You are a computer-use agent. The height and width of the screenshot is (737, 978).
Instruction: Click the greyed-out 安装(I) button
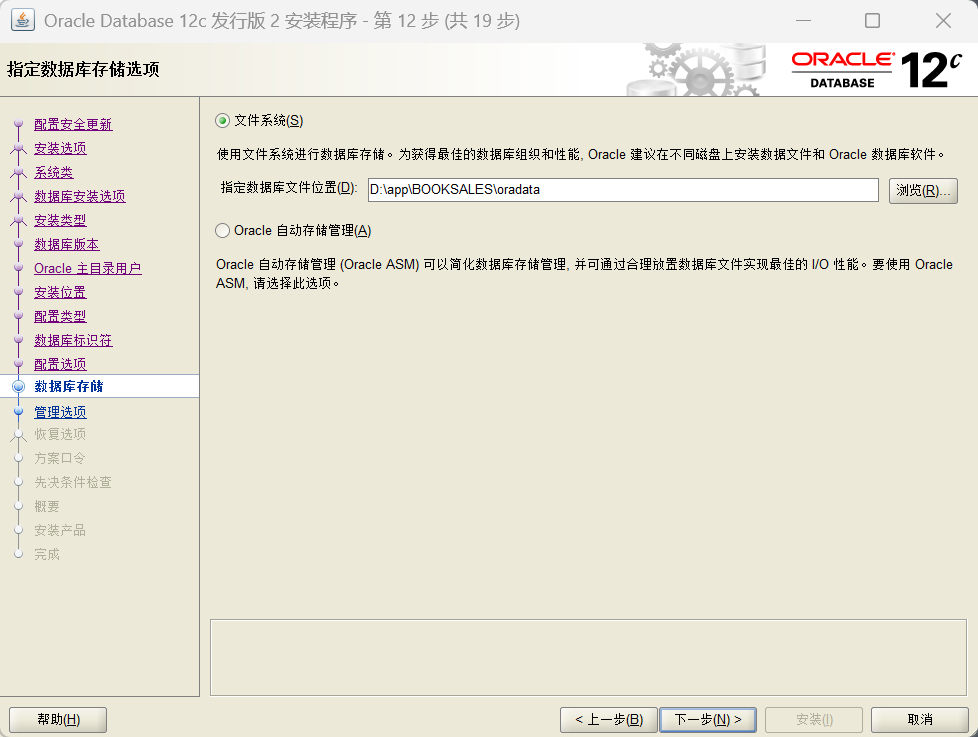click(814, 720)
